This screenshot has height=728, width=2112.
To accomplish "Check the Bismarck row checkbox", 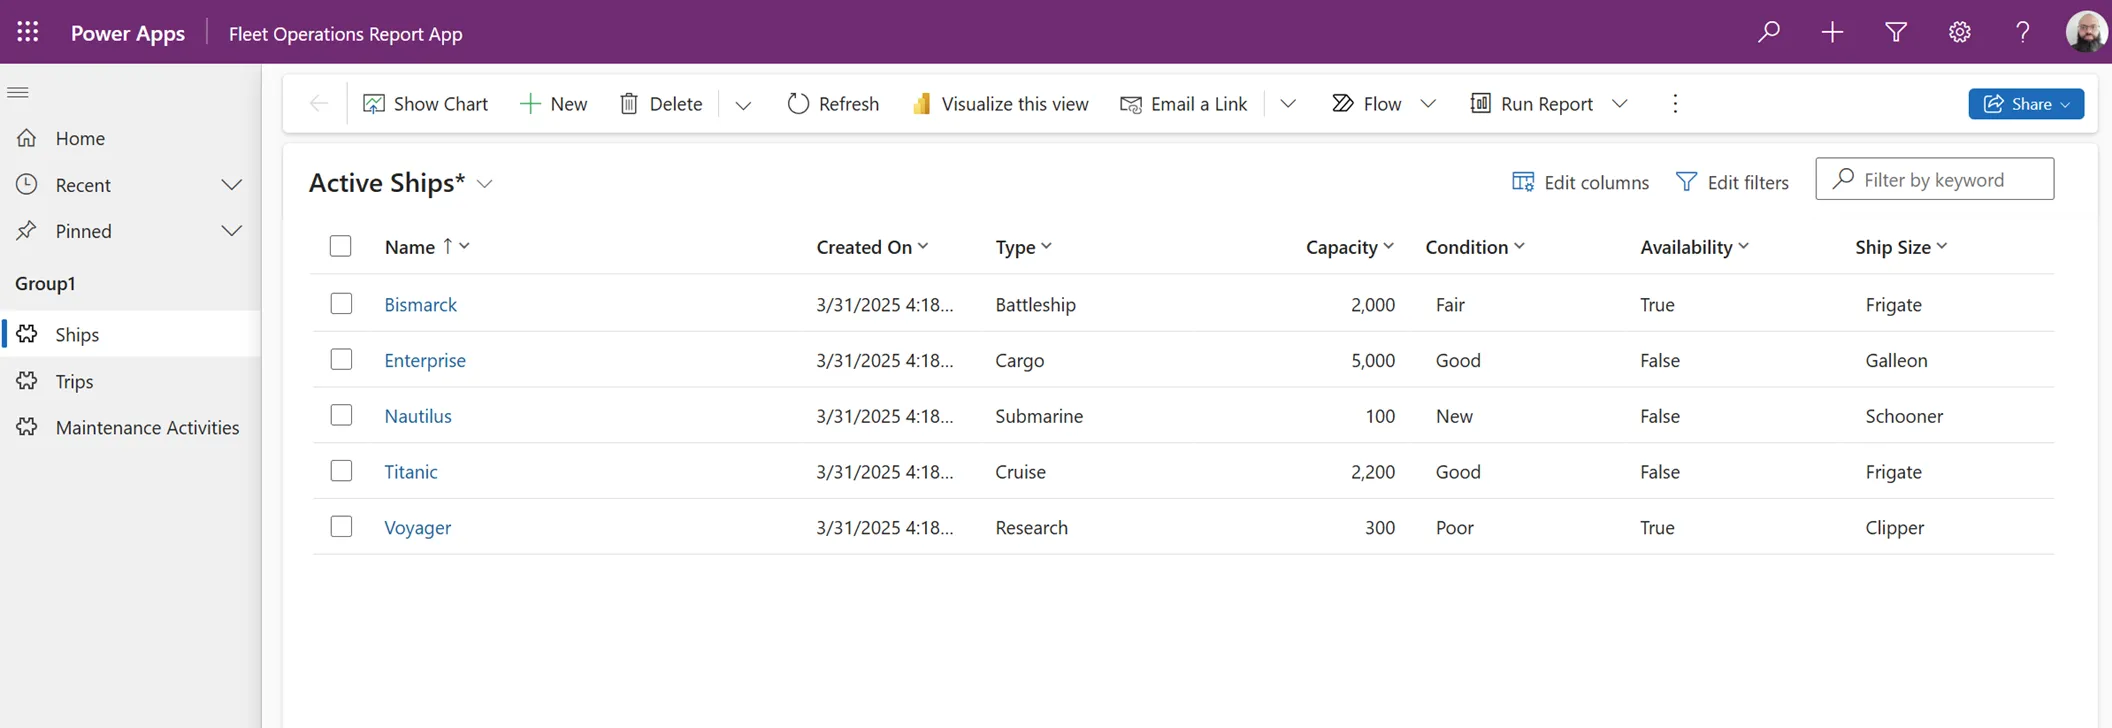I will pos(341,303).
